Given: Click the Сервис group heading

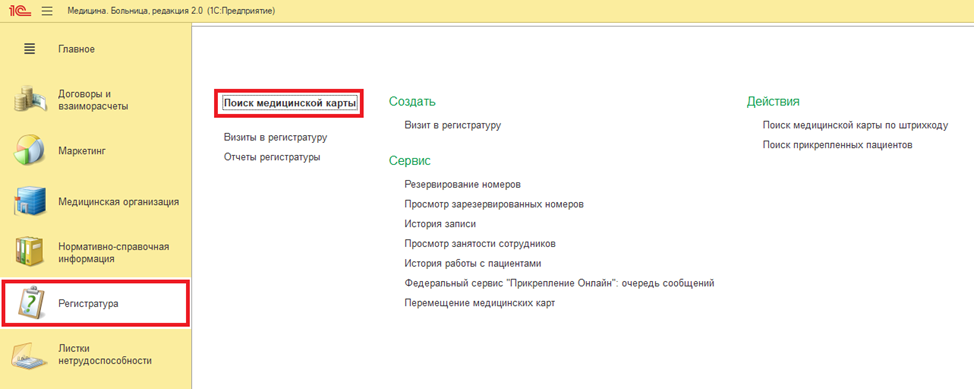Looking at the screenshot, I should point(410,161).
